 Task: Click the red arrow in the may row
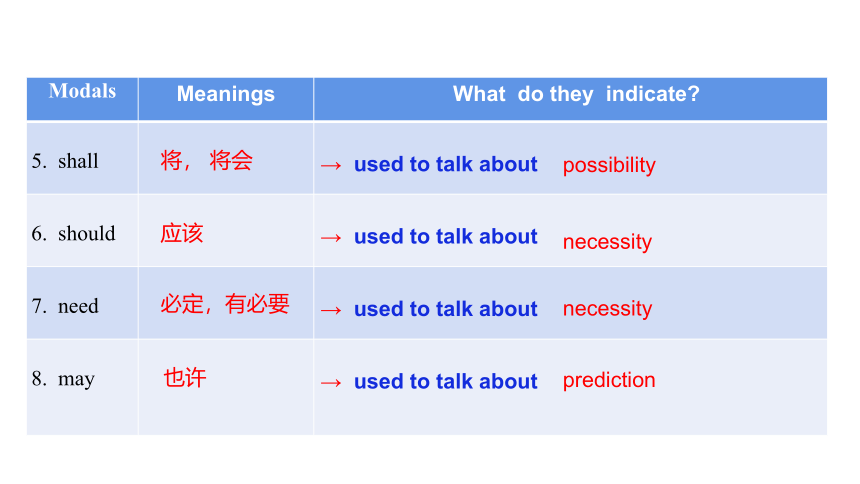coord(331,382)
